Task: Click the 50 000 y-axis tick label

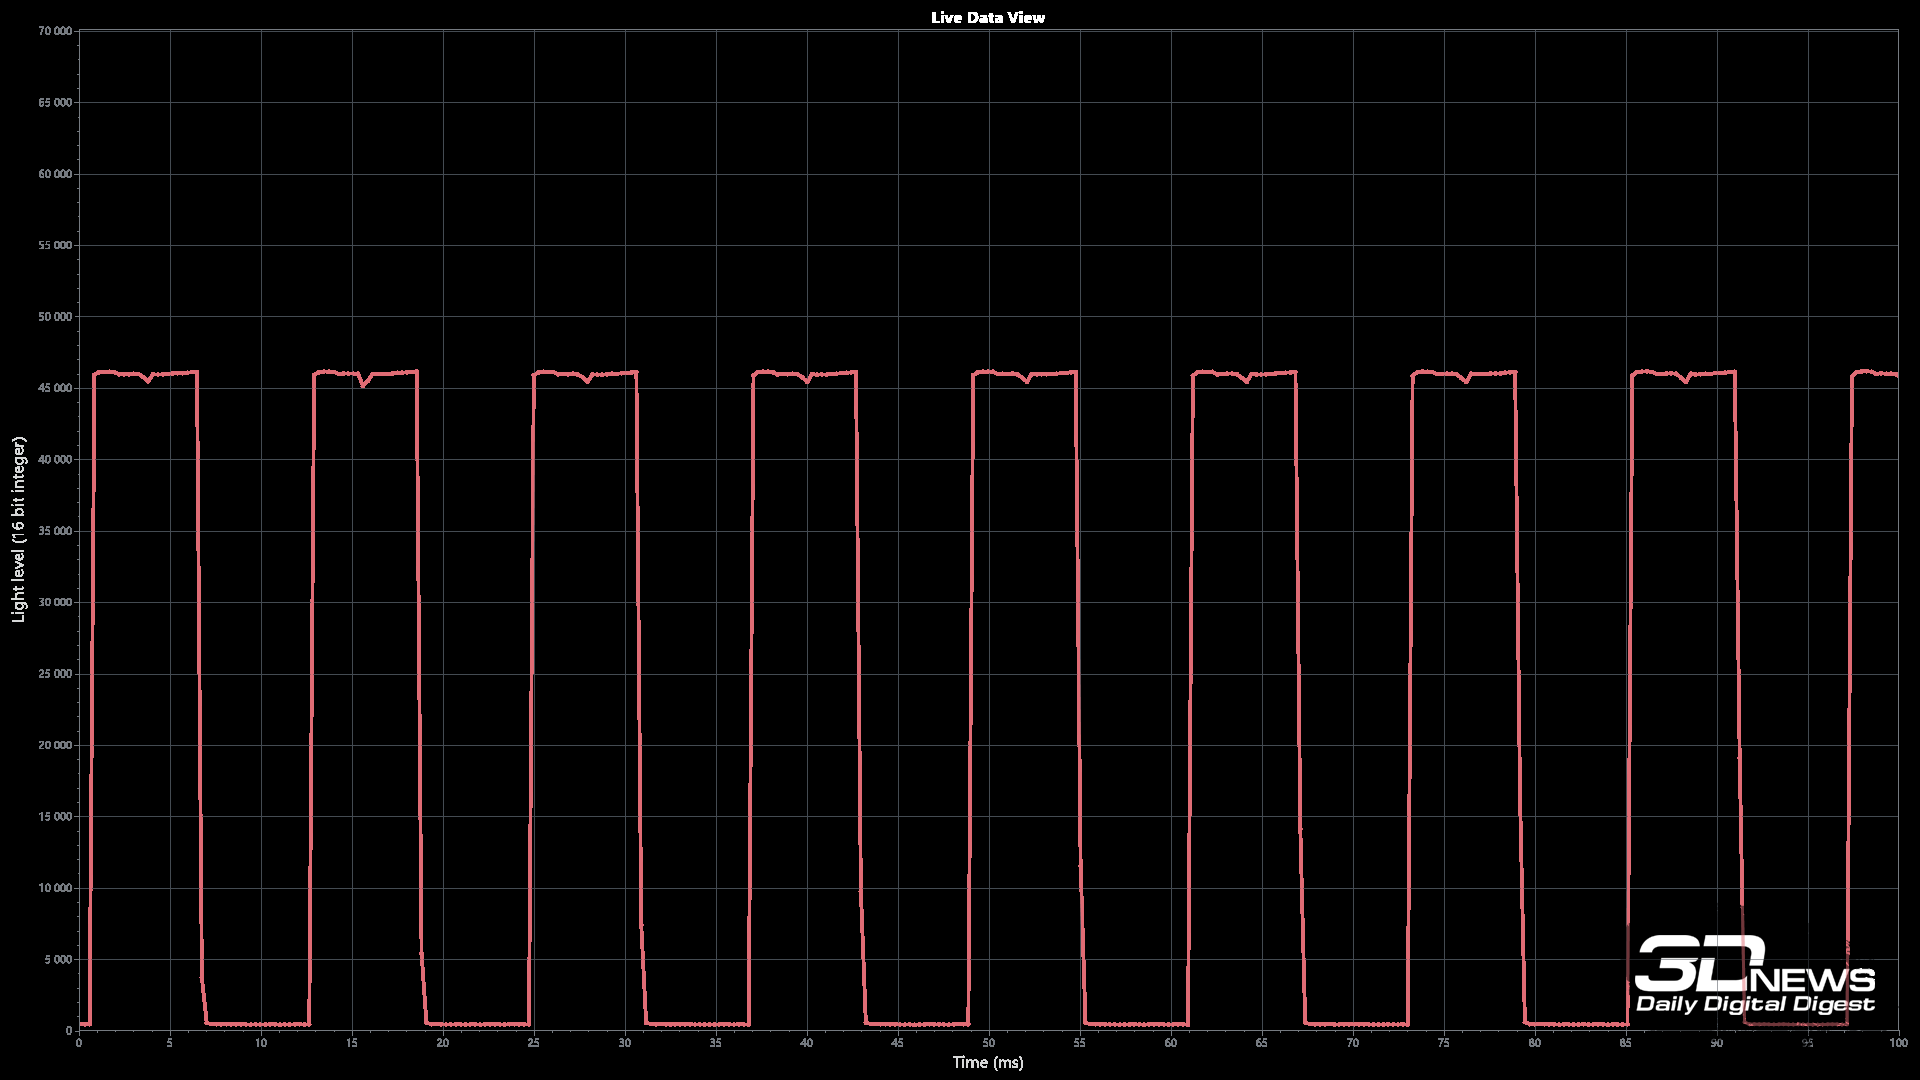Action: pyautogui.click(x=55, y=317)
